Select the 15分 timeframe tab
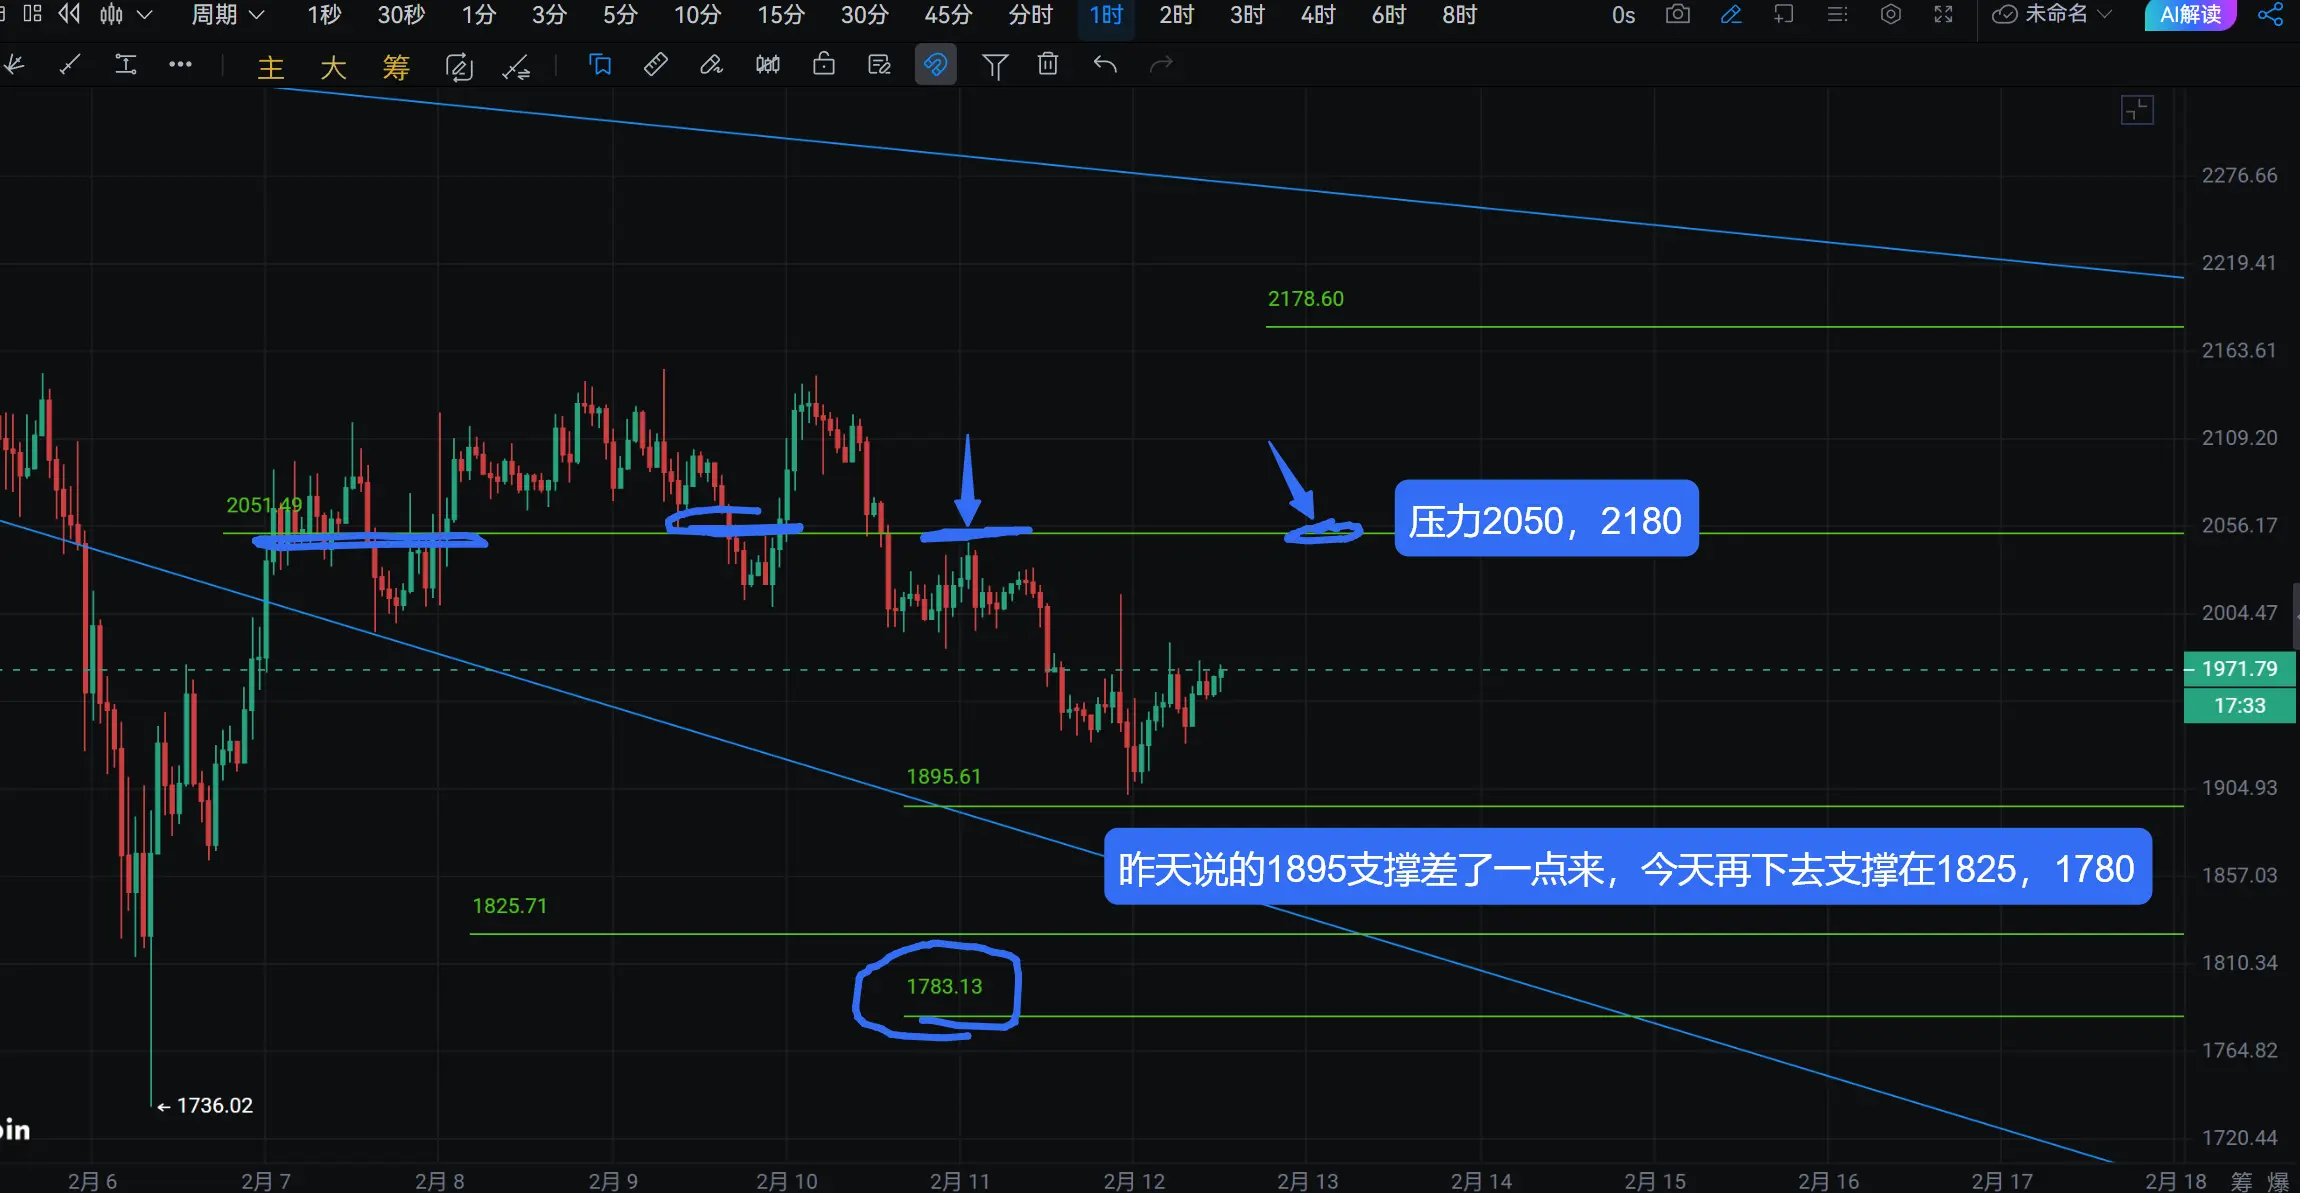 tap(780, 14)
